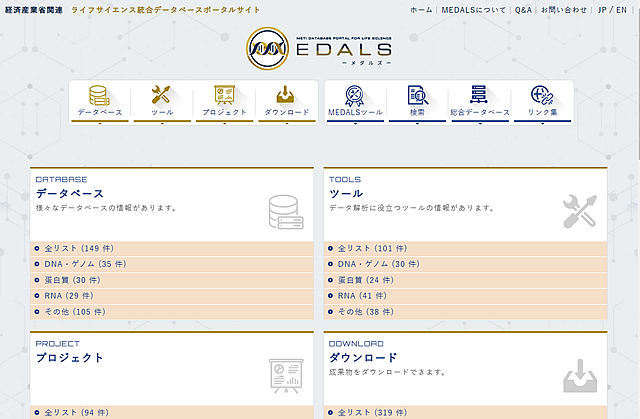Open the Q&A page
This screenshot has height=419, width=640.
tap(523, 10)
